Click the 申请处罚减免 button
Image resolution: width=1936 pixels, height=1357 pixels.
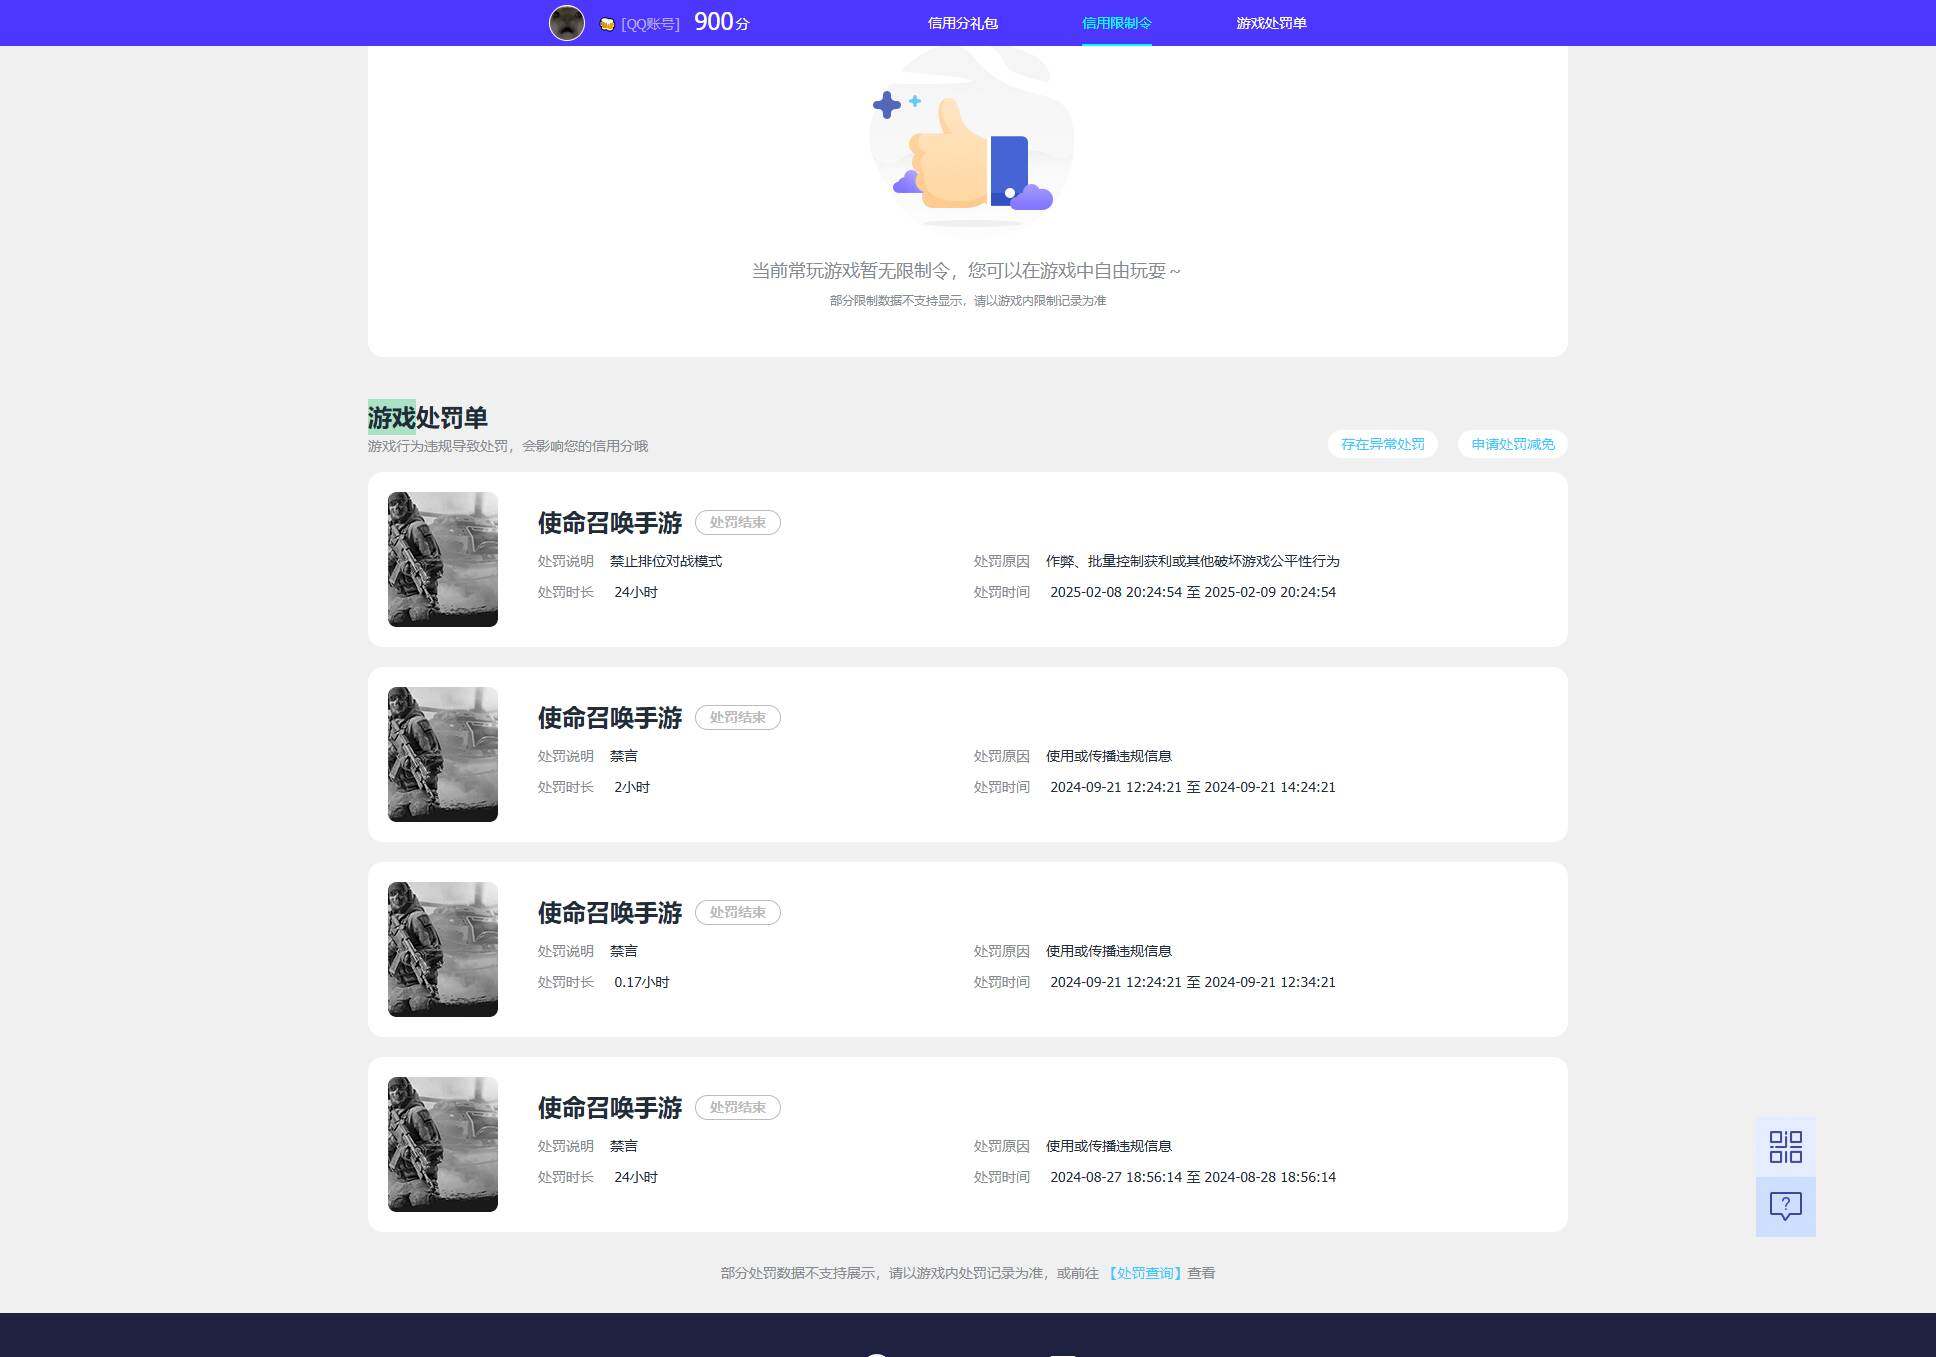tap(1512, 444)
